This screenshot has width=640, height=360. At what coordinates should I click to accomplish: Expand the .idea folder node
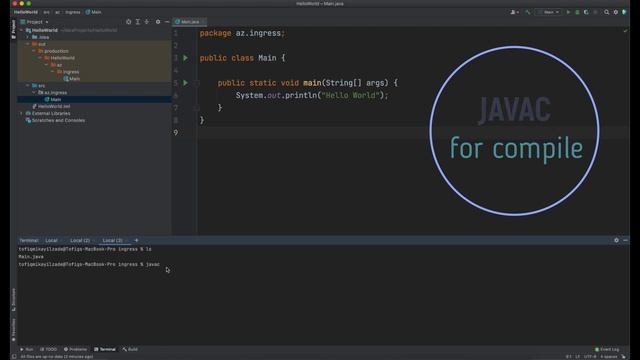28,37
